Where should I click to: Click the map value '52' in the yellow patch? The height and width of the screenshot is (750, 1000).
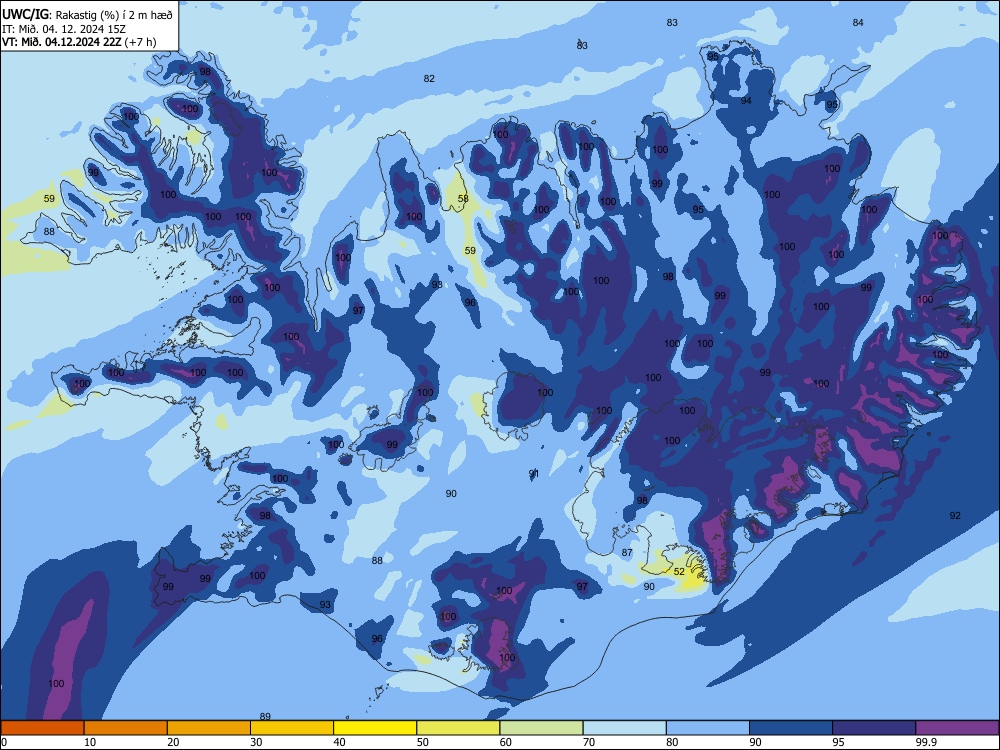pos(679,571)
